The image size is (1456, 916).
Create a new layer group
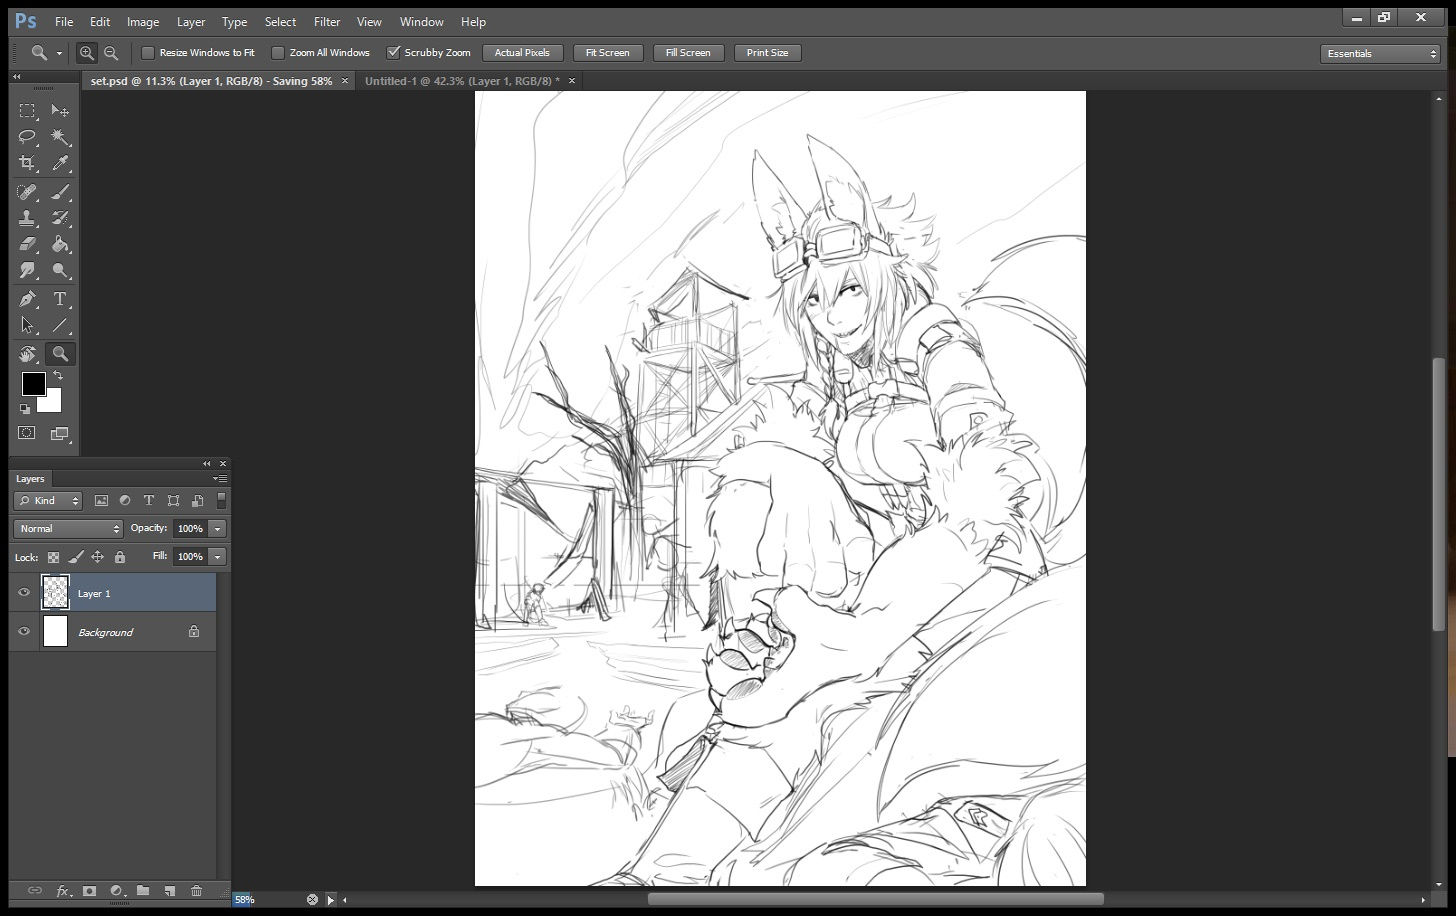click(143, 890)
